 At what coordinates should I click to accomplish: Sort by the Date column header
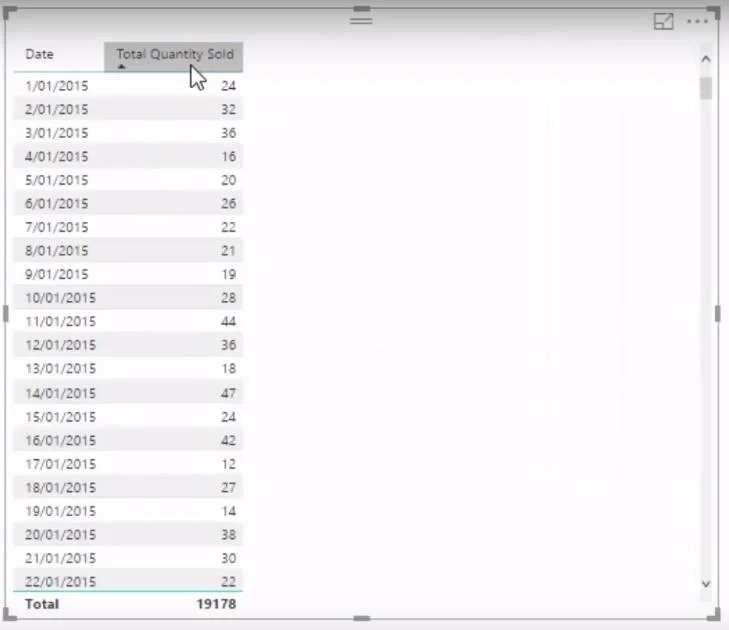pyautogui.click(x=40, y=54)
